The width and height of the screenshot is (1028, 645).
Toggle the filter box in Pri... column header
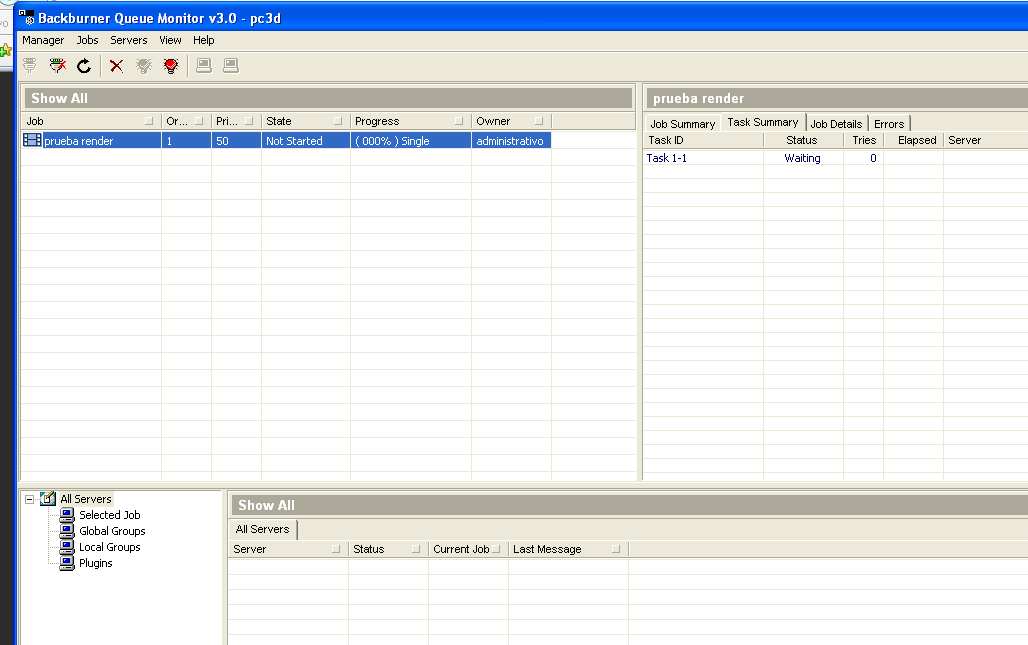pos(248,121)
